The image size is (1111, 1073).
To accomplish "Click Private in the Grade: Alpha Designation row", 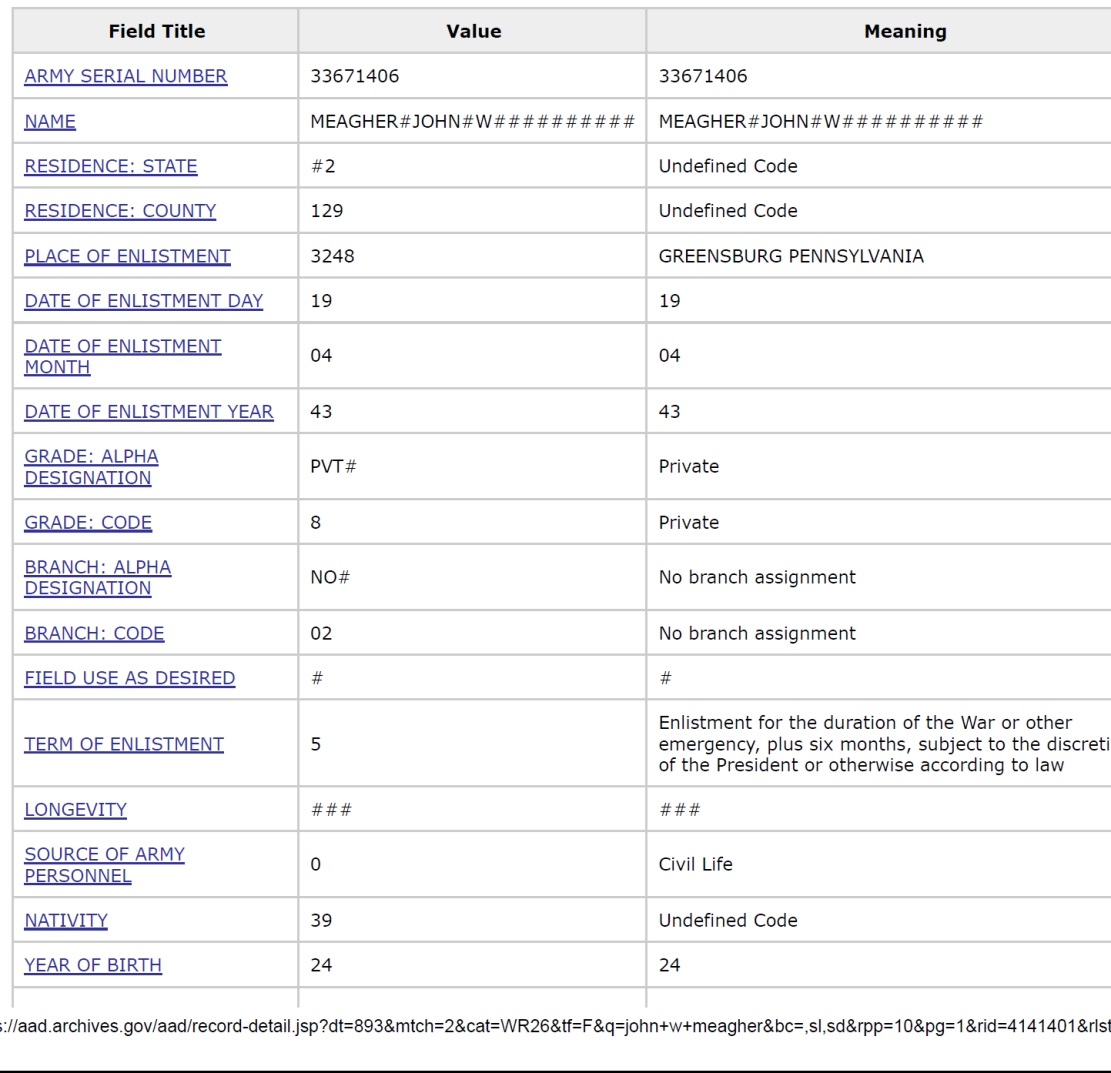I will [x=689, y=466].
